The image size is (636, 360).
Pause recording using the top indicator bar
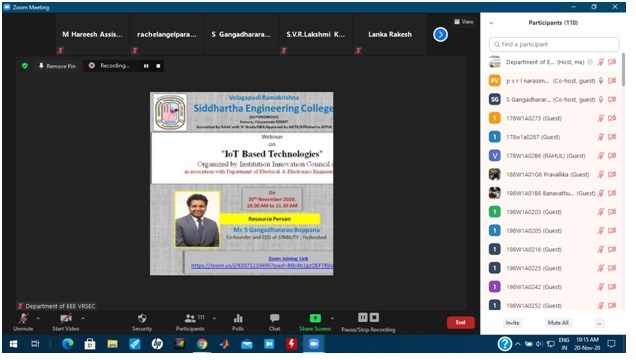(146, 66)
